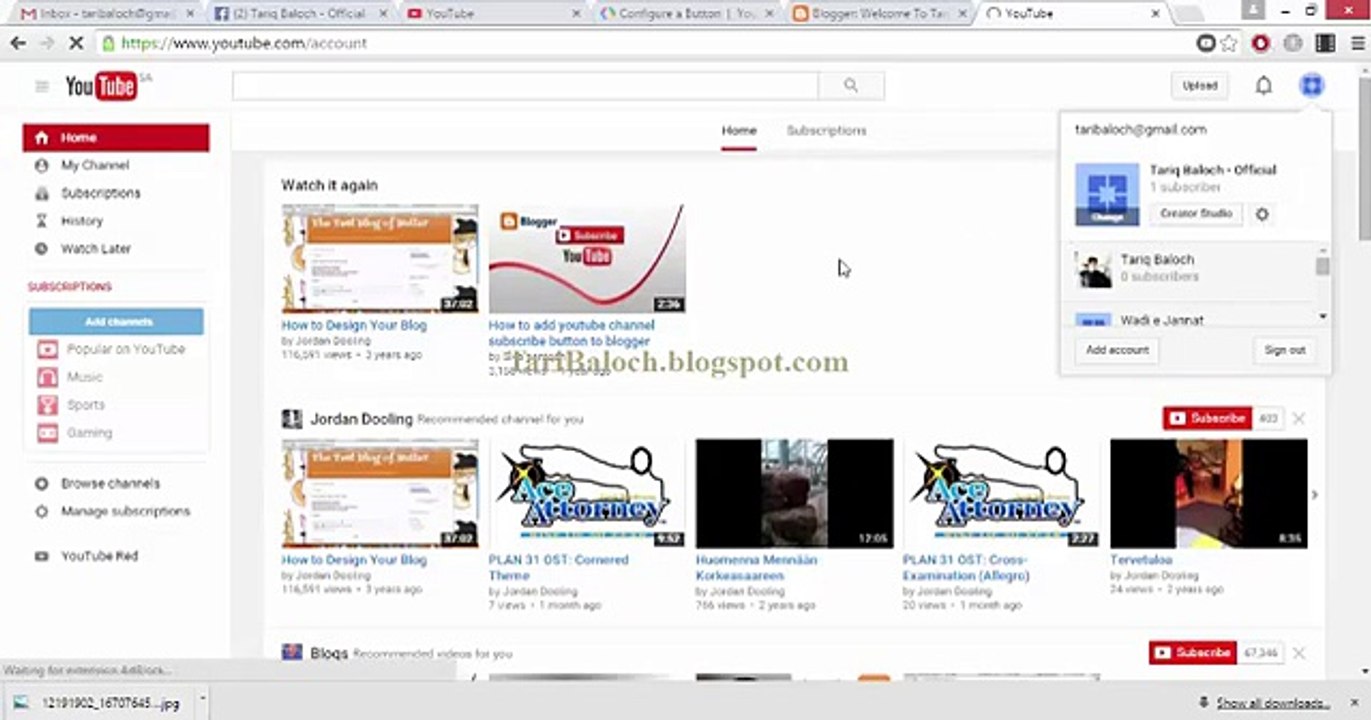Click the Gaming channel icon
This screenshot has height=720, width=1371.
(x=47, y=433)
